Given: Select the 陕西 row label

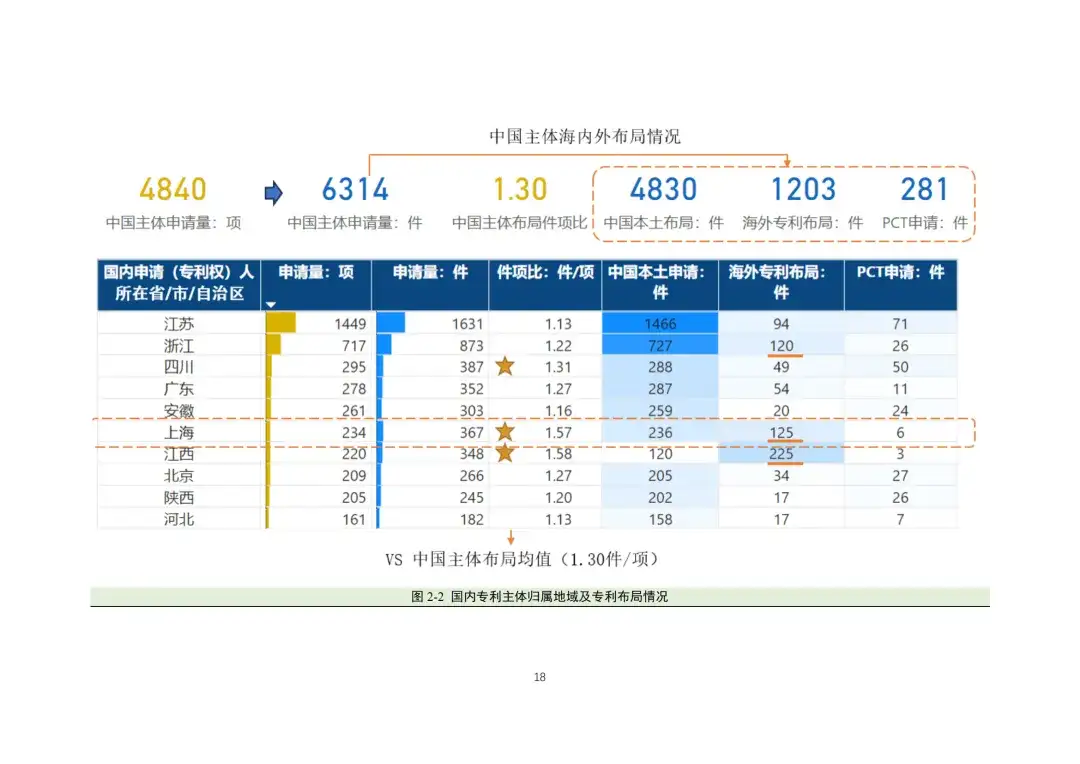Looking at the screenshot, I should [x=179, y=497].
